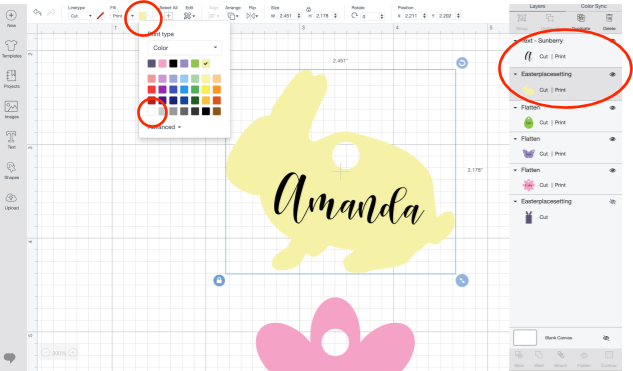Image resolution: width=633 pixels, height=371 pixels.
Task: Collapse the yellow bunny Easterplacesetting layer
Action: point(515,74)
